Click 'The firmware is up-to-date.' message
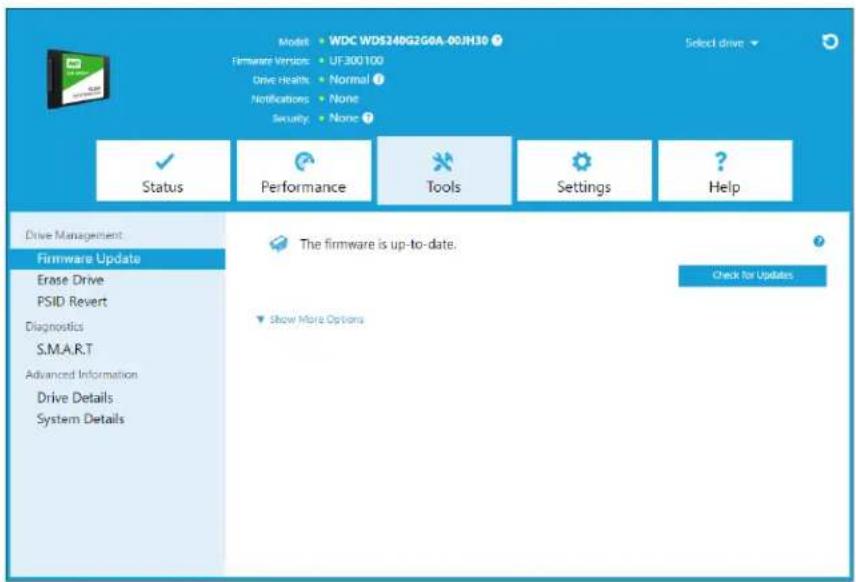The width and height of the screenshot is (856, 582). [378, 244]
